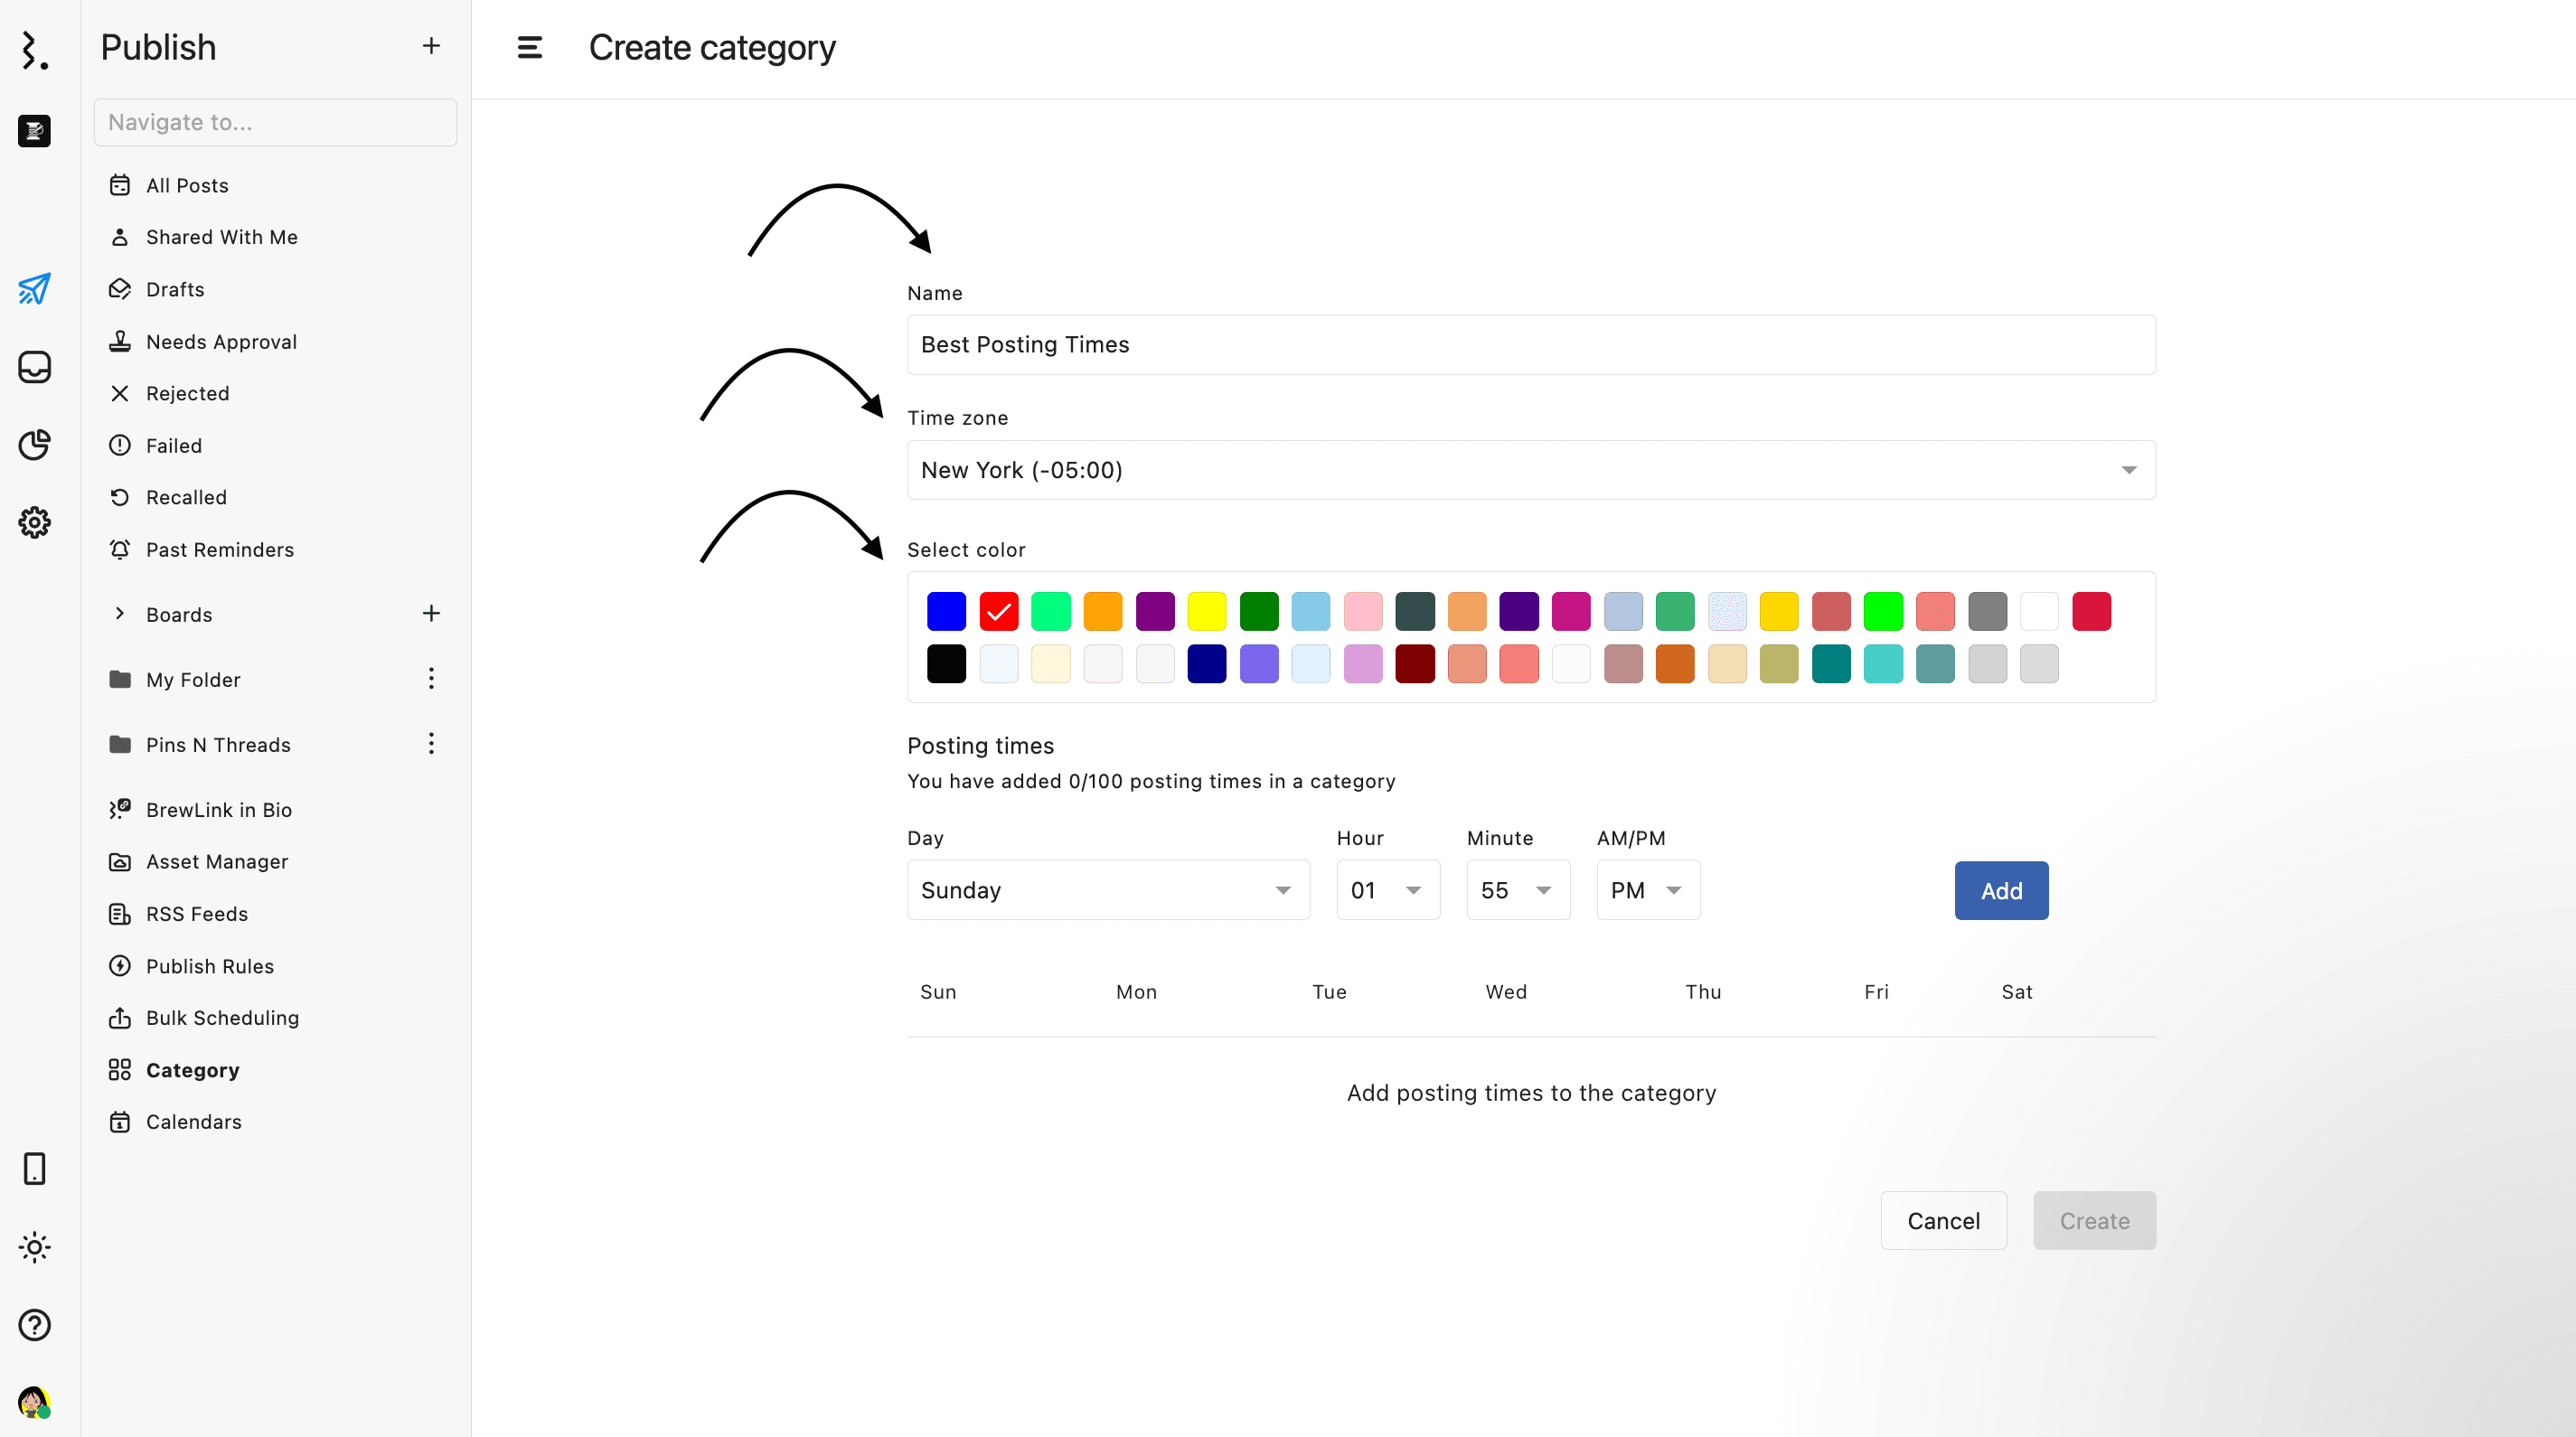Image resolution: width=2576 pixels, height=1437 pixels.
Task: Click the plus icon next to Boards
Action: (431, 613)
